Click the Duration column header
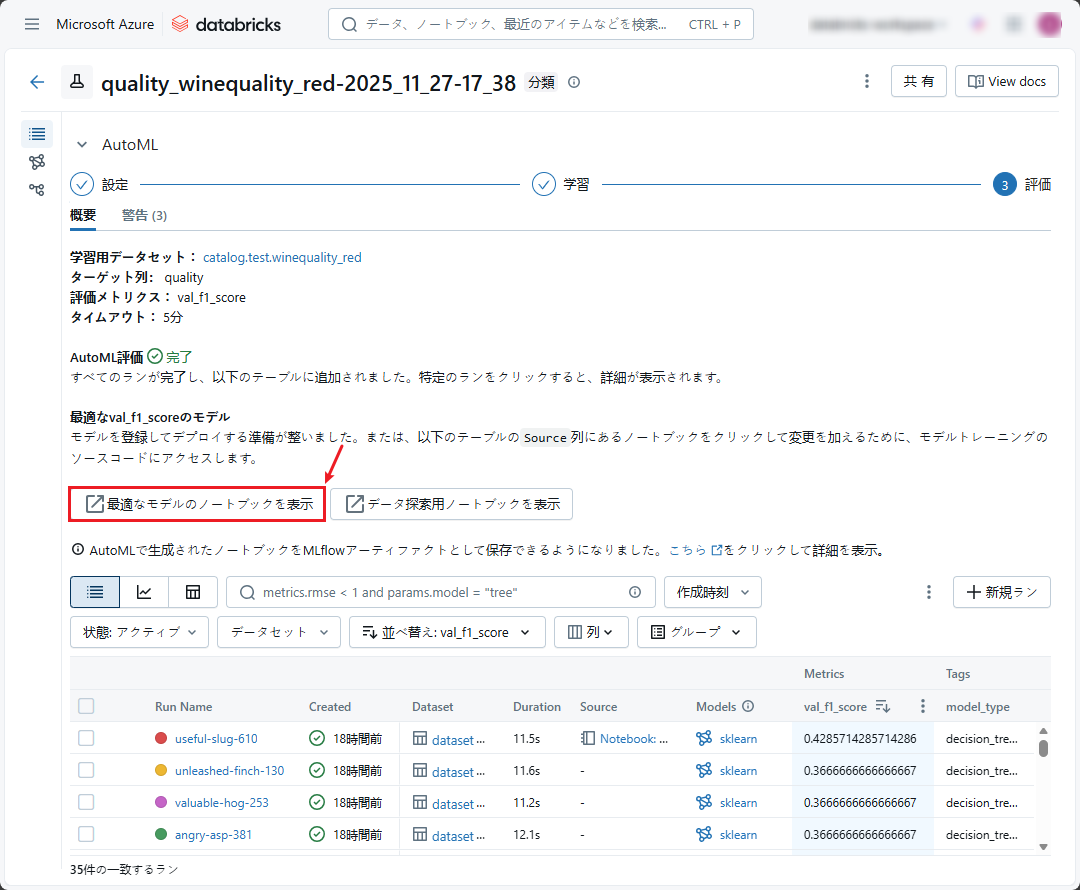 537,706
